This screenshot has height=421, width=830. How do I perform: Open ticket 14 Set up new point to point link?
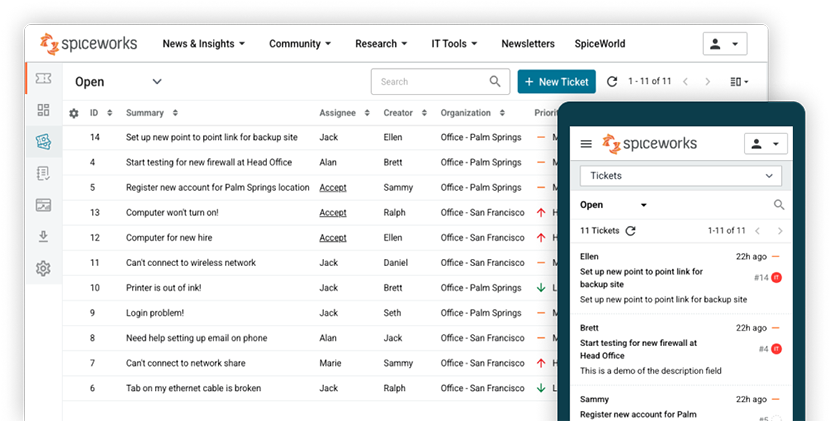[212, 137]
